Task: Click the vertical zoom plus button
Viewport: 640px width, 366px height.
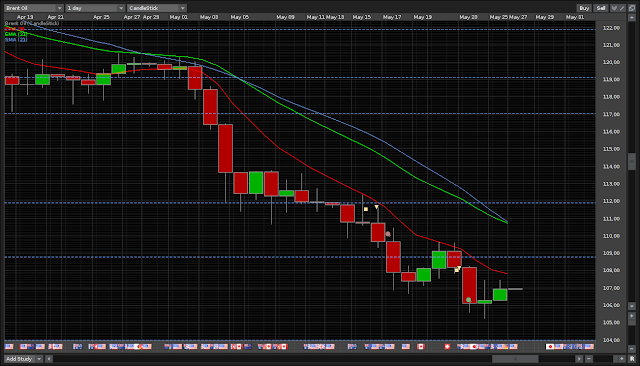Action: pos(631,316)
